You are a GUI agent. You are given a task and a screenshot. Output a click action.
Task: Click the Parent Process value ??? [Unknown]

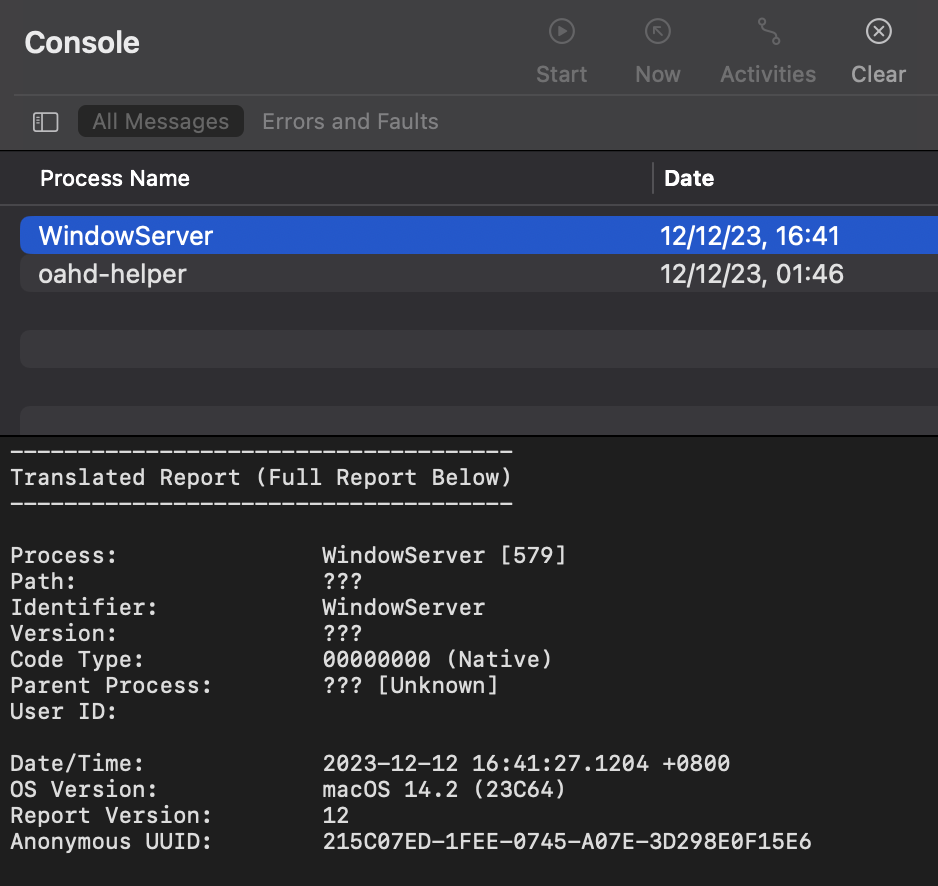coord(410,685)
